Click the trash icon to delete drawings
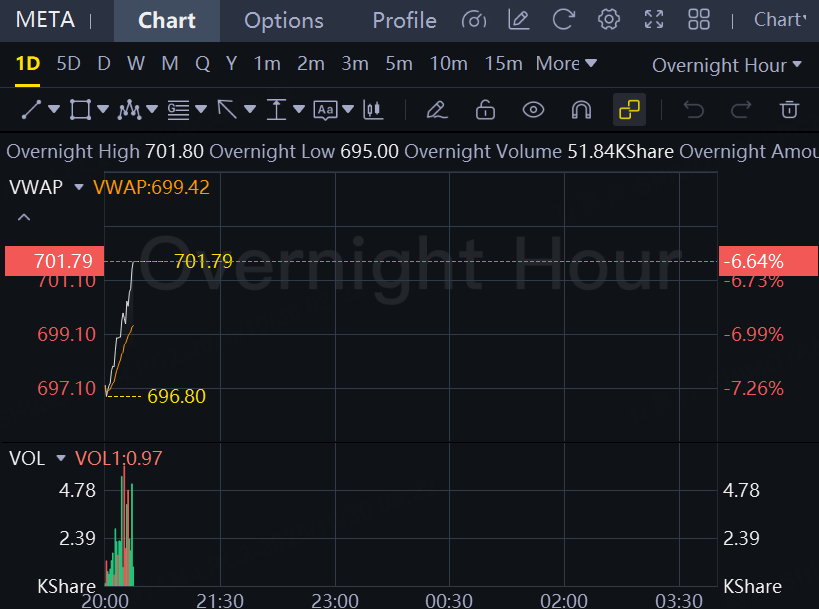819x609 pixels. tap(789, 110)
